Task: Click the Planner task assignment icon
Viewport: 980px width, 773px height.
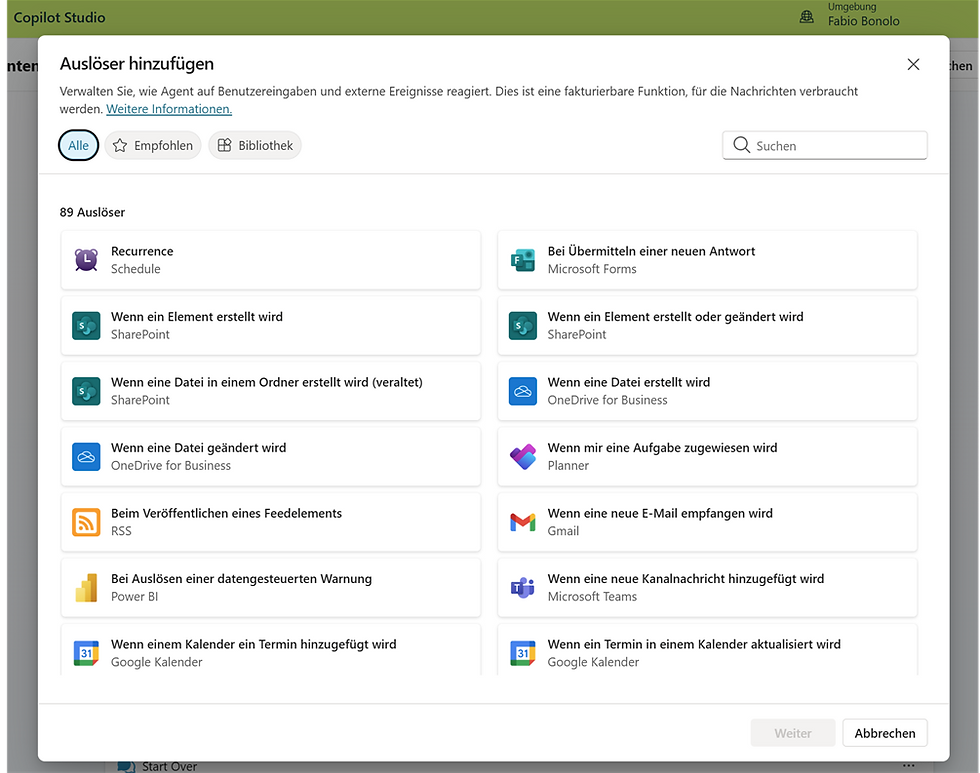Action: coord(523,457)
